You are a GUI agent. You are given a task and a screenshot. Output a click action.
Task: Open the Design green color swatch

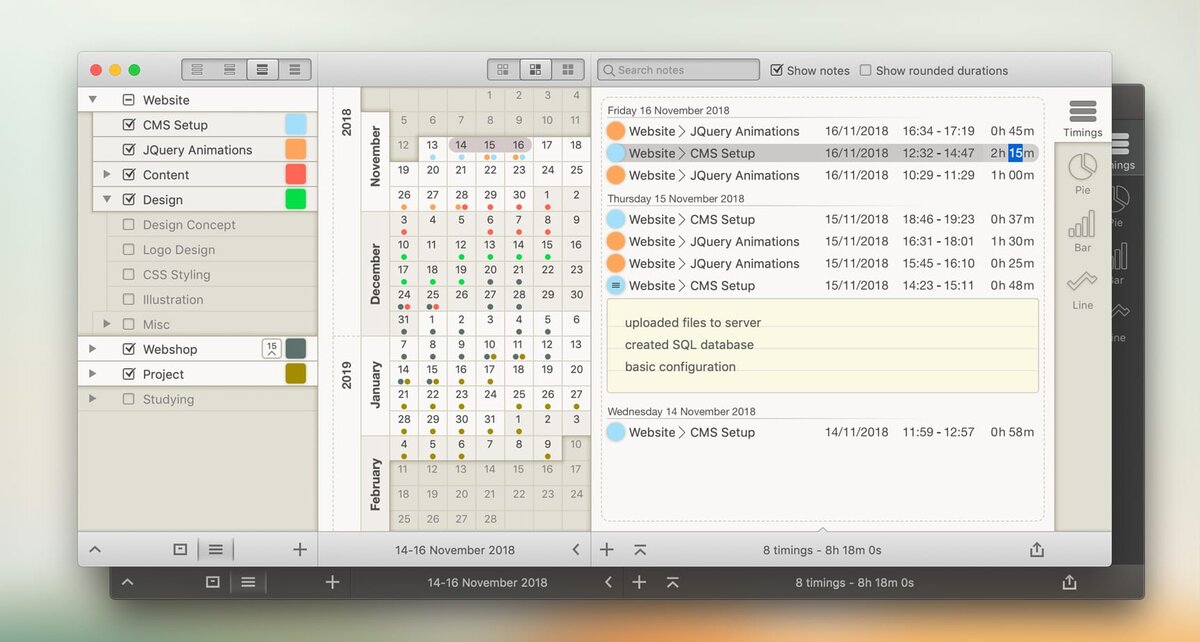click(296, 199)
